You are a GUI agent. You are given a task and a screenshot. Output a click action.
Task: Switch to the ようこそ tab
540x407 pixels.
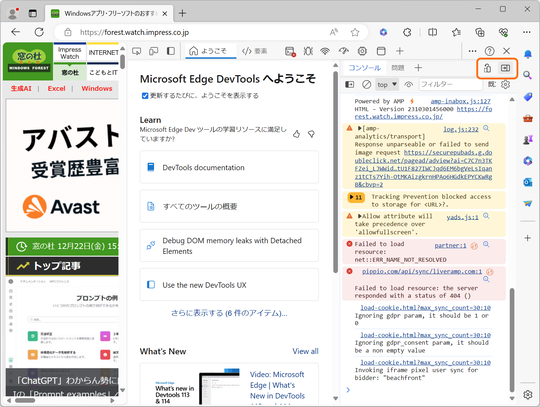pos(211,51)
